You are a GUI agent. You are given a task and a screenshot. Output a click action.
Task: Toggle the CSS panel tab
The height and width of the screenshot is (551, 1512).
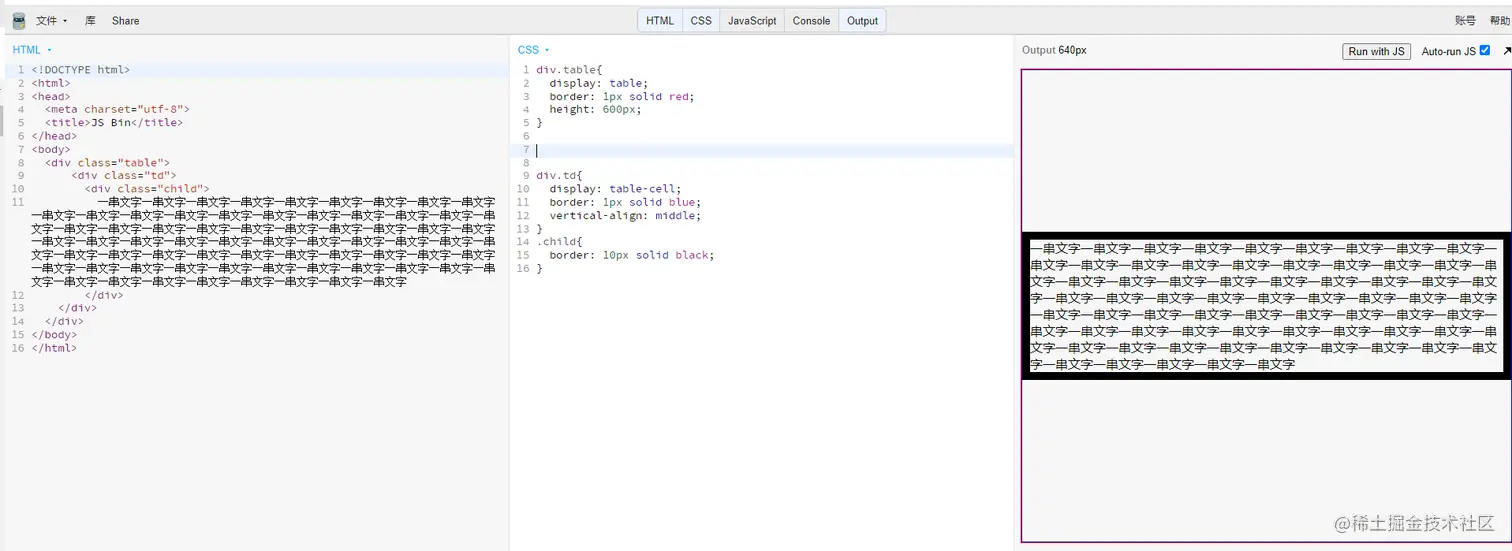[x=701, y=21]
